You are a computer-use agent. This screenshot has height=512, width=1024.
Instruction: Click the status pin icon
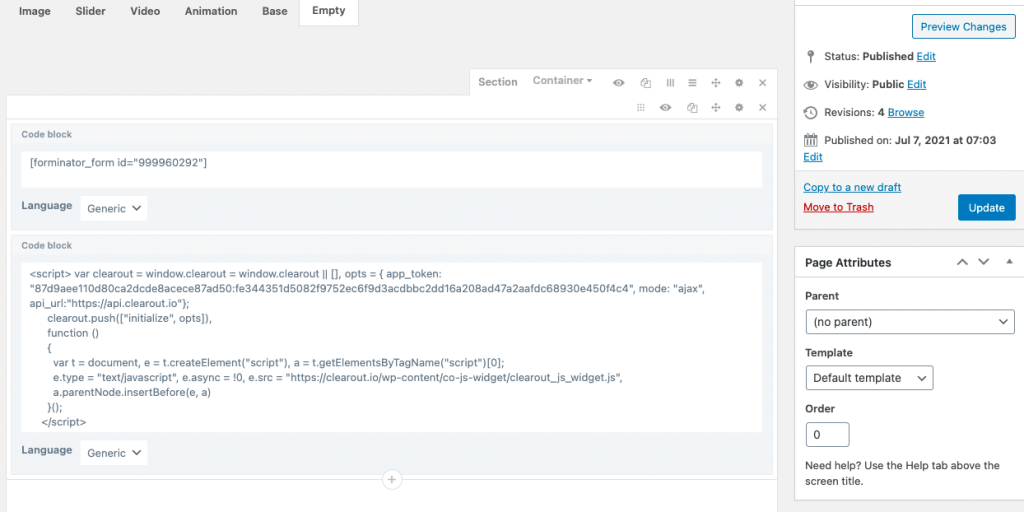click(810, 56)
